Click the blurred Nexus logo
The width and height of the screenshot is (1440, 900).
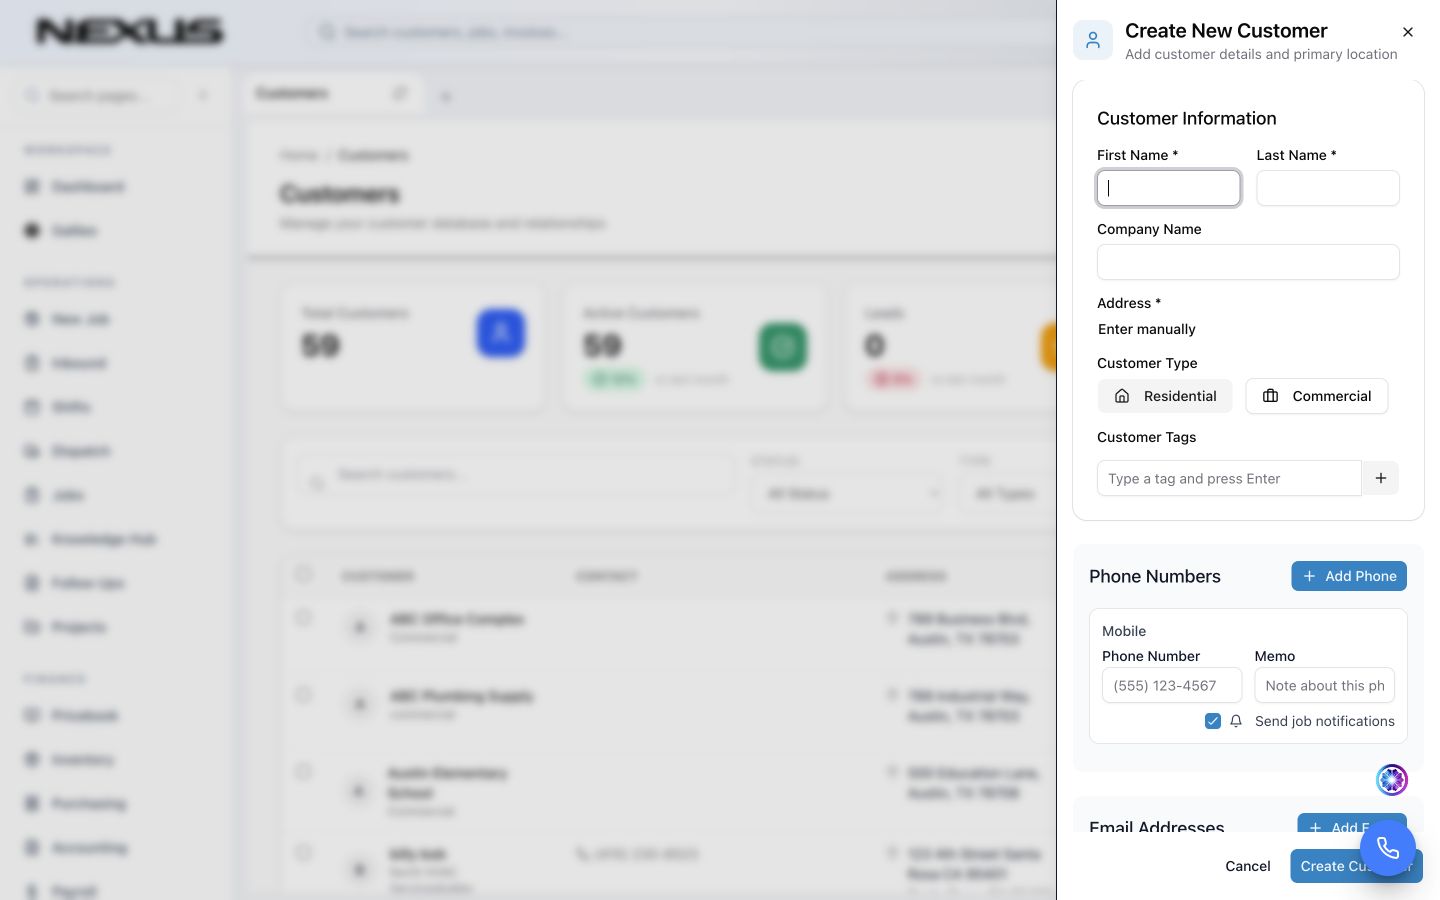pos(129,32)
